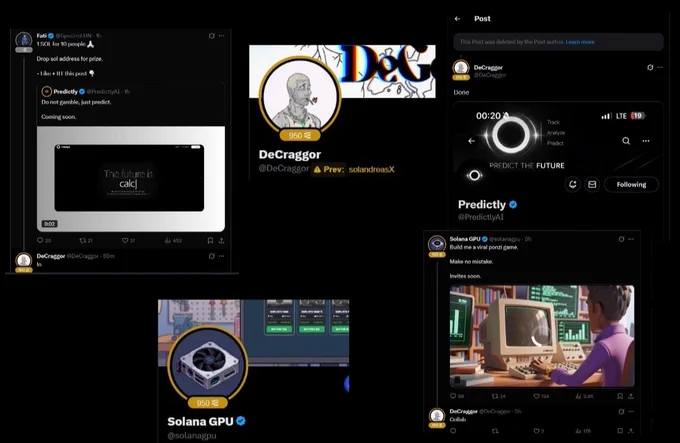The height and width of the screenshot is (443, 680).
Task: Open the Grok icon on Fati's post
Action: (x=211, y=36)
